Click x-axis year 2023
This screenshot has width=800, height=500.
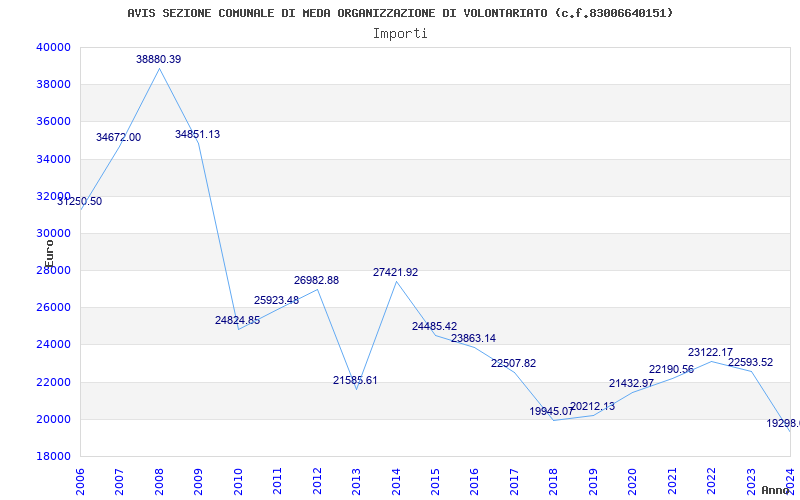(751, 481)
